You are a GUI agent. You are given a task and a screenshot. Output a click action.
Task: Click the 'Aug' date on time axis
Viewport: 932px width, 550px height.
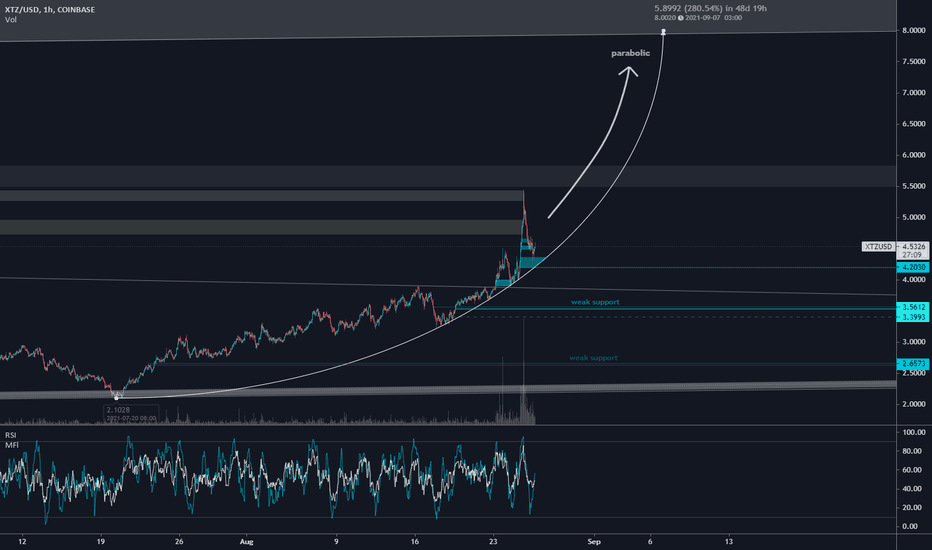[x=247, y=542]
